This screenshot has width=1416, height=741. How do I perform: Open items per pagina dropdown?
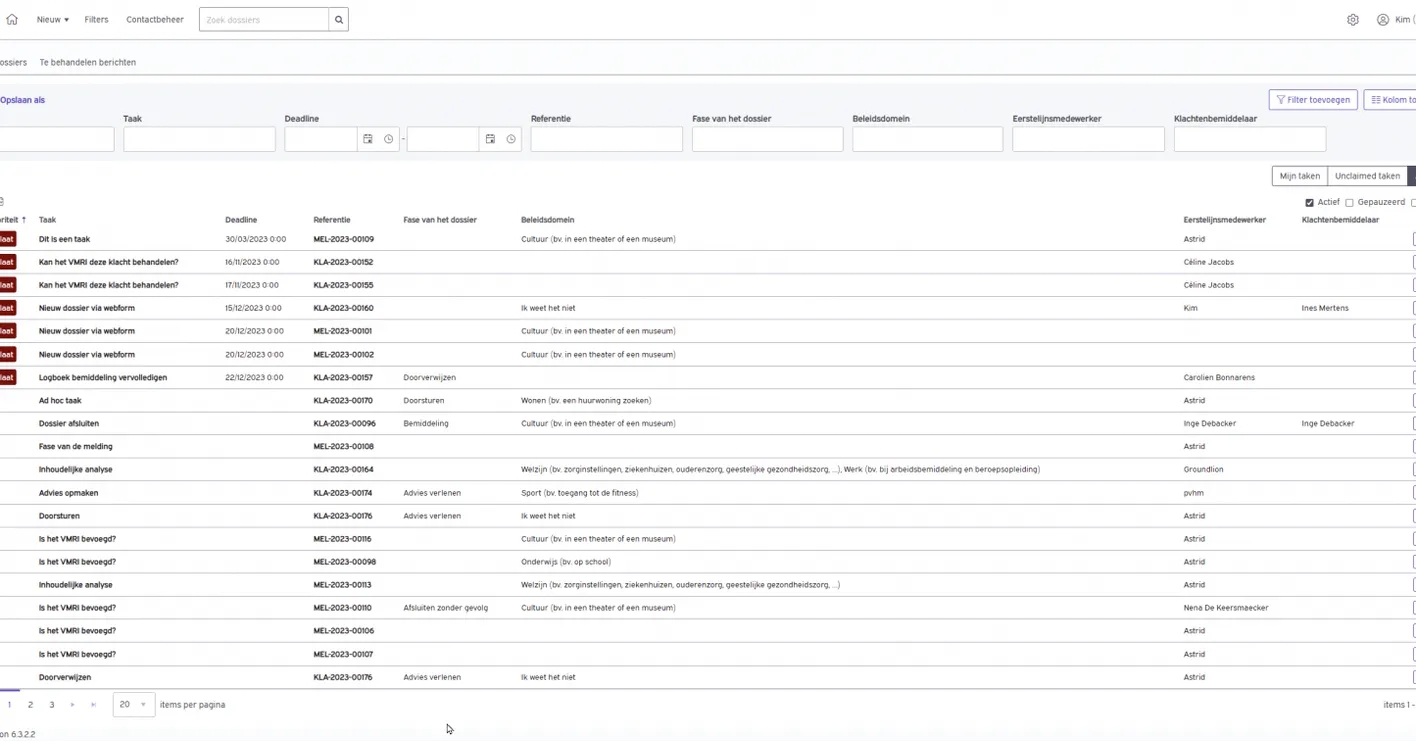[134, 705]
